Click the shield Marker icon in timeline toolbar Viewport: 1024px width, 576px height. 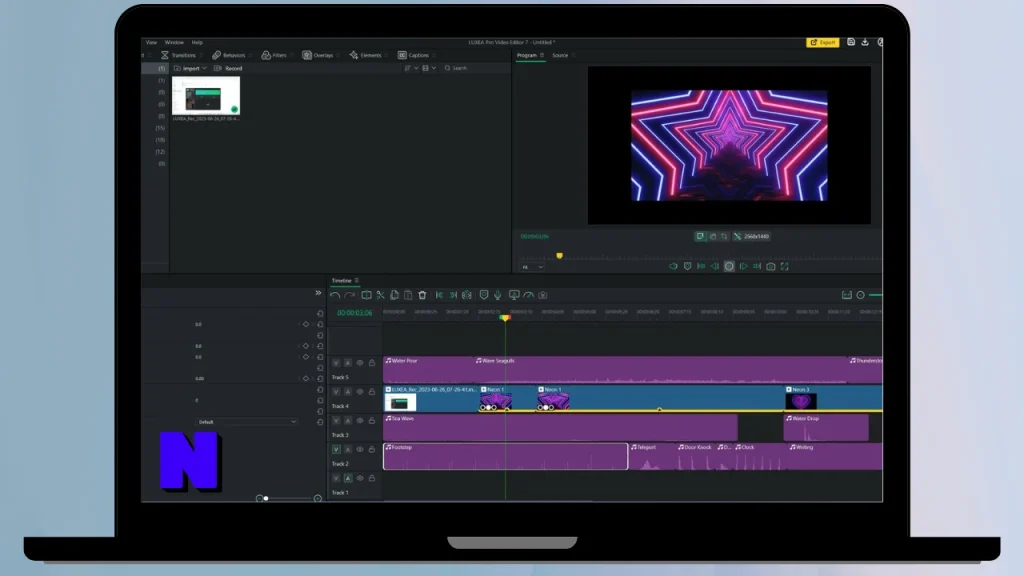pos(484,295)
